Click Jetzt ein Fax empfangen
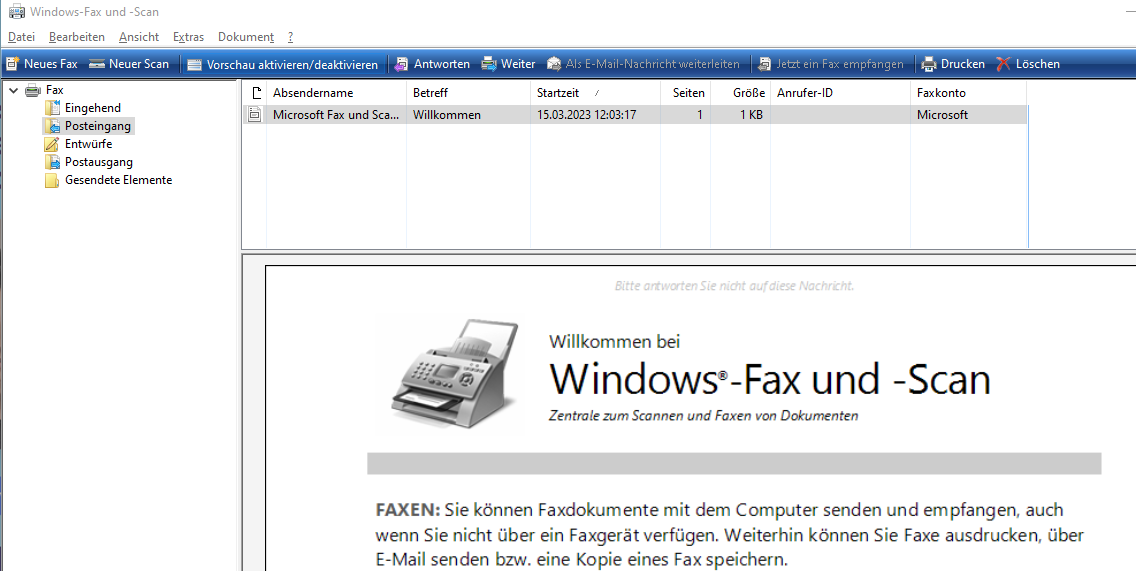The image size is (1136, 571). coord(831,64)
